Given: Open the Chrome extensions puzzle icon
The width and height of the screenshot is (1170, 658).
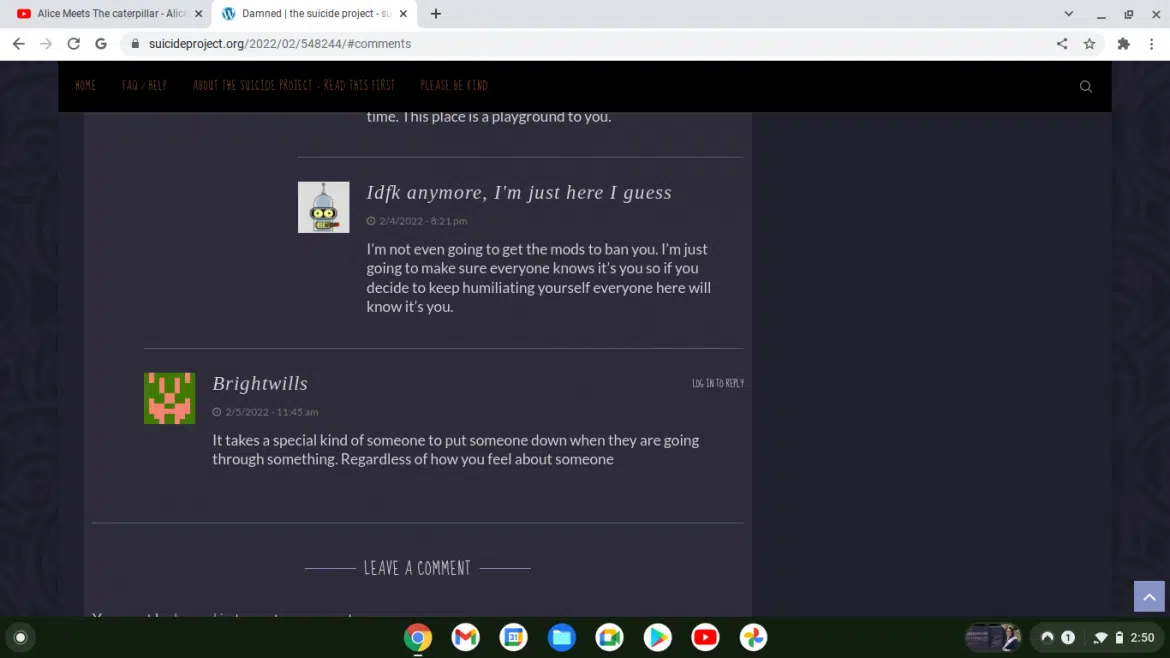Looking at the screenshot, I should click(x=1123, y=44).
